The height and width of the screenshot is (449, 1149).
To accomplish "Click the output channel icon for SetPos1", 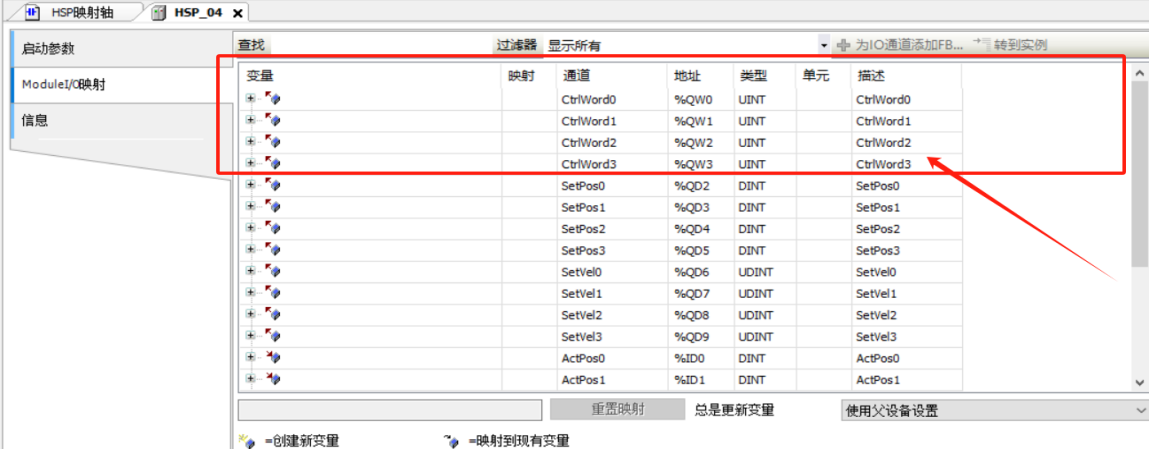I will (273, 206).
